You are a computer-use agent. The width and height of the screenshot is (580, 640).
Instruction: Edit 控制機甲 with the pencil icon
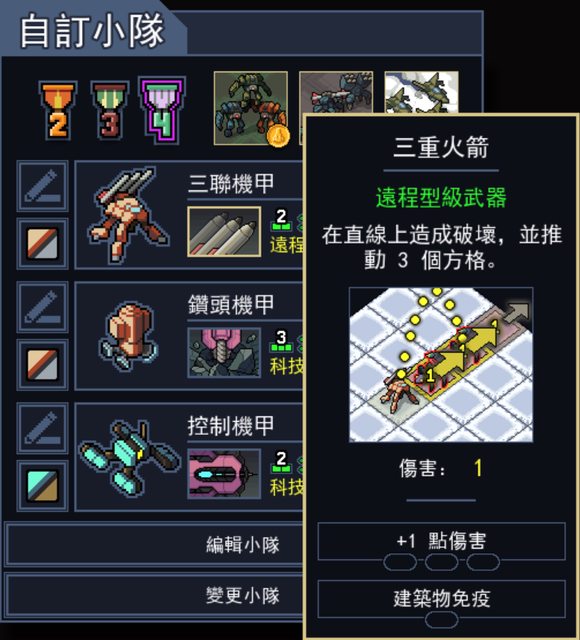42,428
